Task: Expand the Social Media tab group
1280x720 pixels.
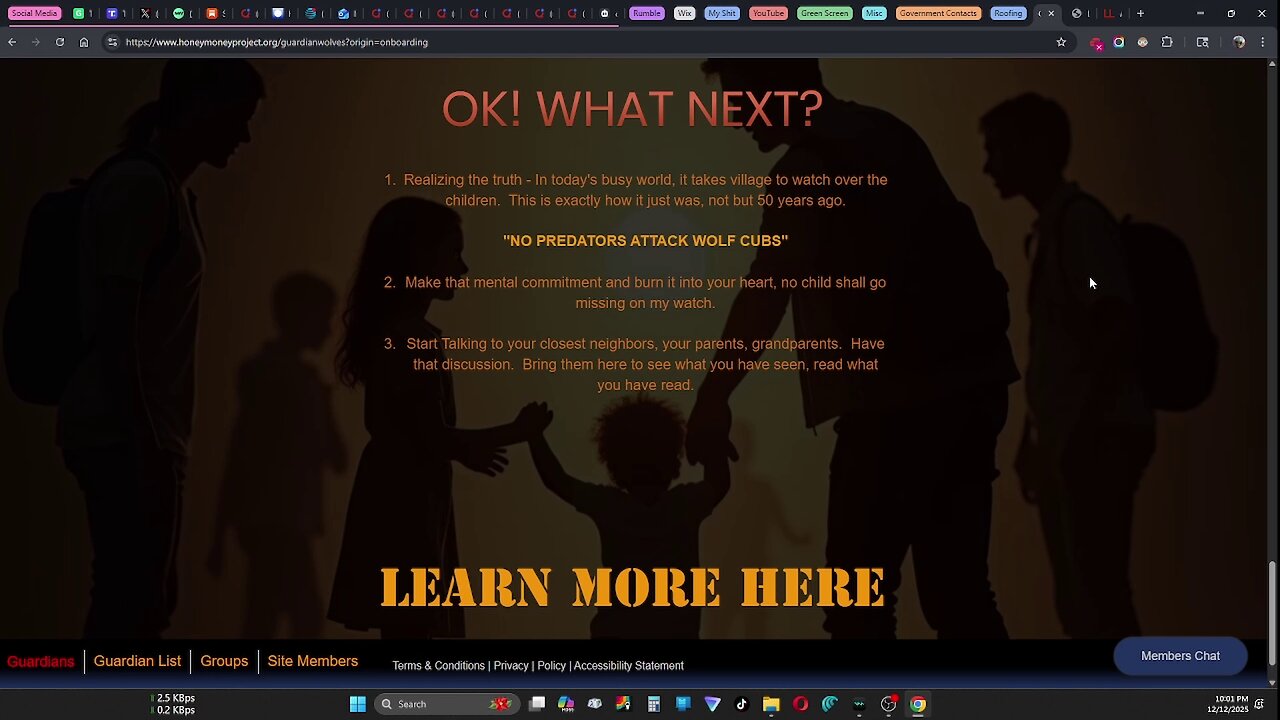Action: point(34,13)
